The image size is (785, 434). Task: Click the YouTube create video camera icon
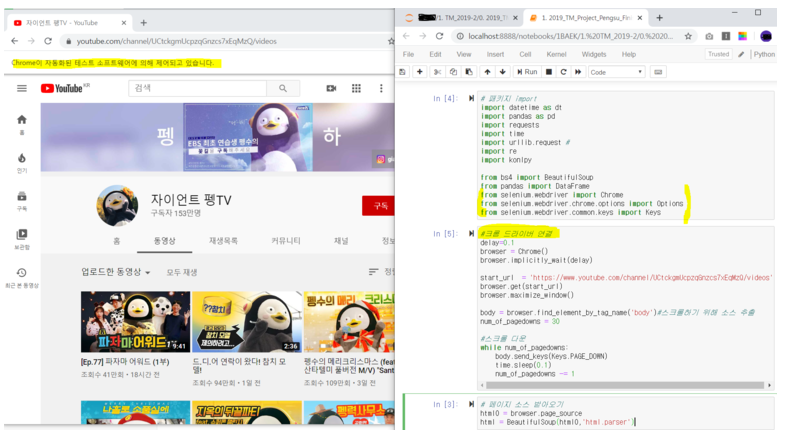(x=331, y=88)
